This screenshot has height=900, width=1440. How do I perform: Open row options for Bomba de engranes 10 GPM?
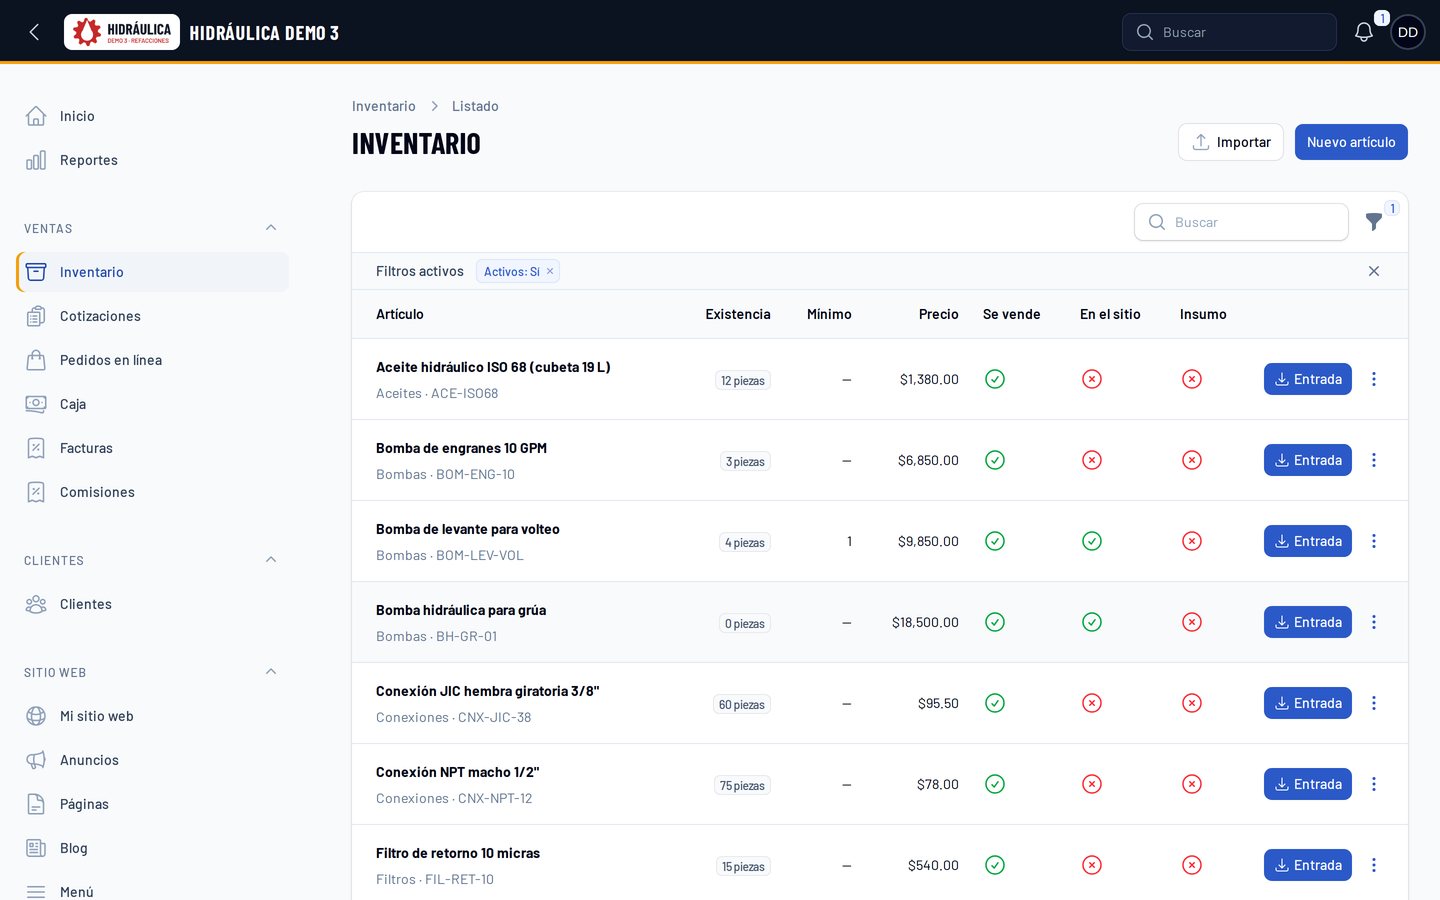click(x=1374, y=460)
